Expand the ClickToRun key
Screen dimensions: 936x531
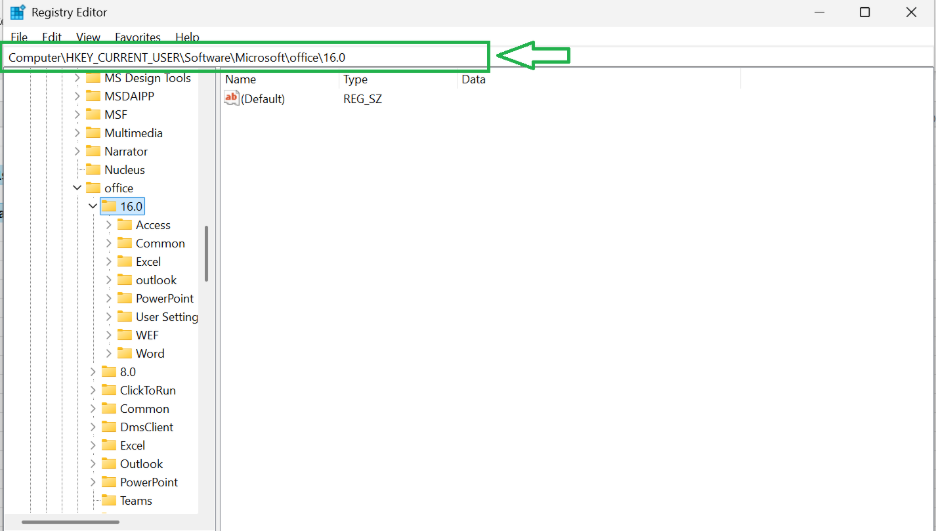coord(93,390)
